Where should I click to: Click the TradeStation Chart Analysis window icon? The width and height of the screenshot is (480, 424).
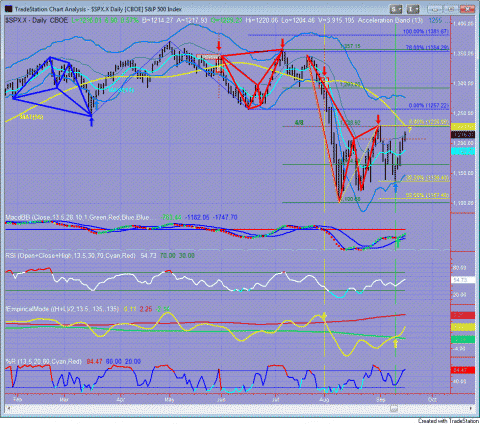coord(9,9)
